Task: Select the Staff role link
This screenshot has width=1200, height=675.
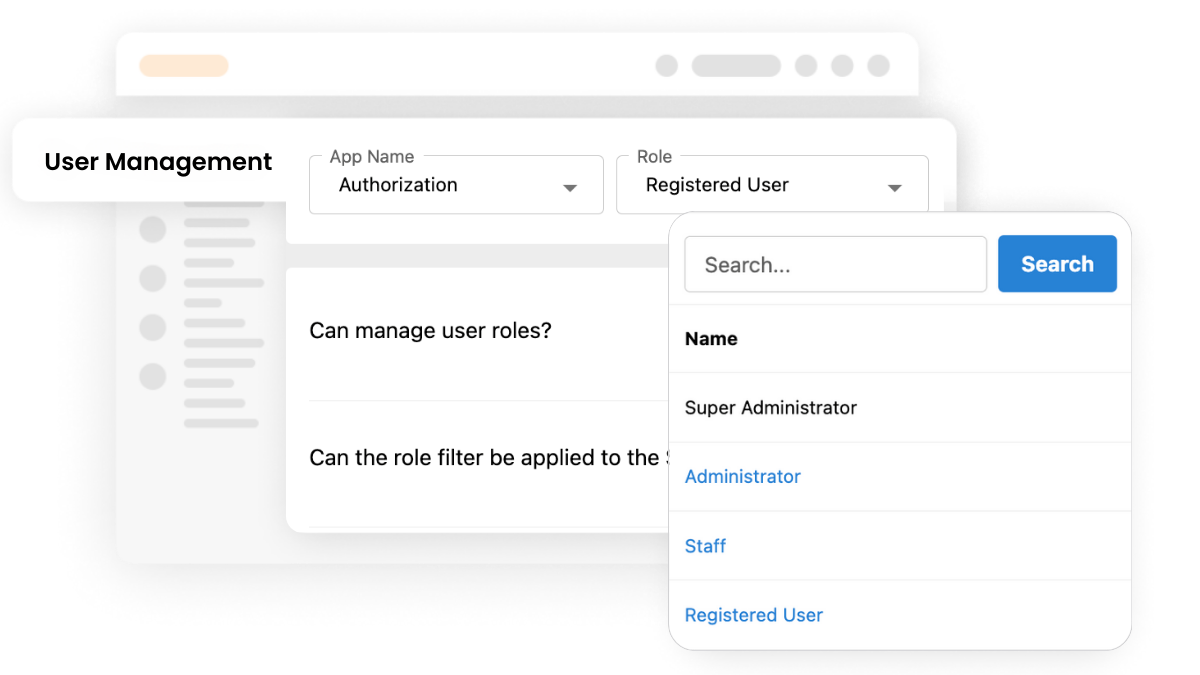Action: pyautogui.click(x=705, y=546)
